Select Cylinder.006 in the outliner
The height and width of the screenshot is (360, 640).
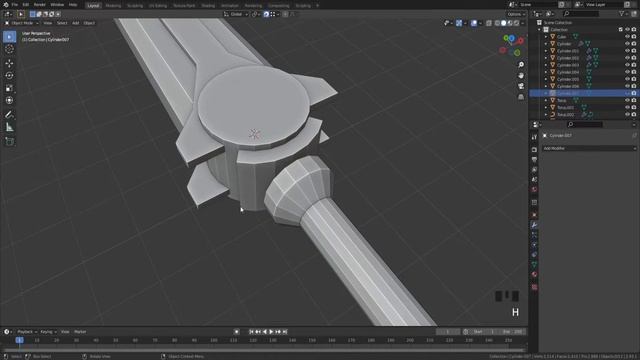point(568,86)
